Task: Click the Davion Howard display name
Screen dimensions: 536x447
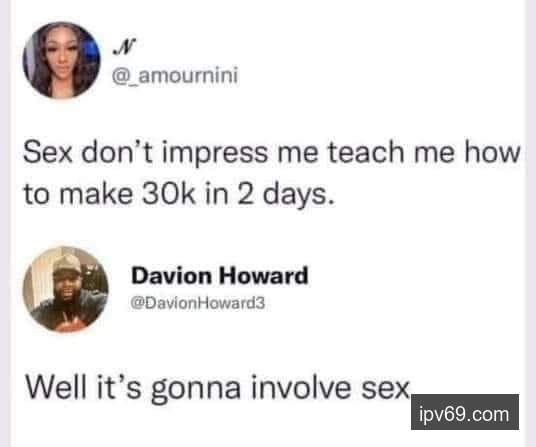Action: 220,276
